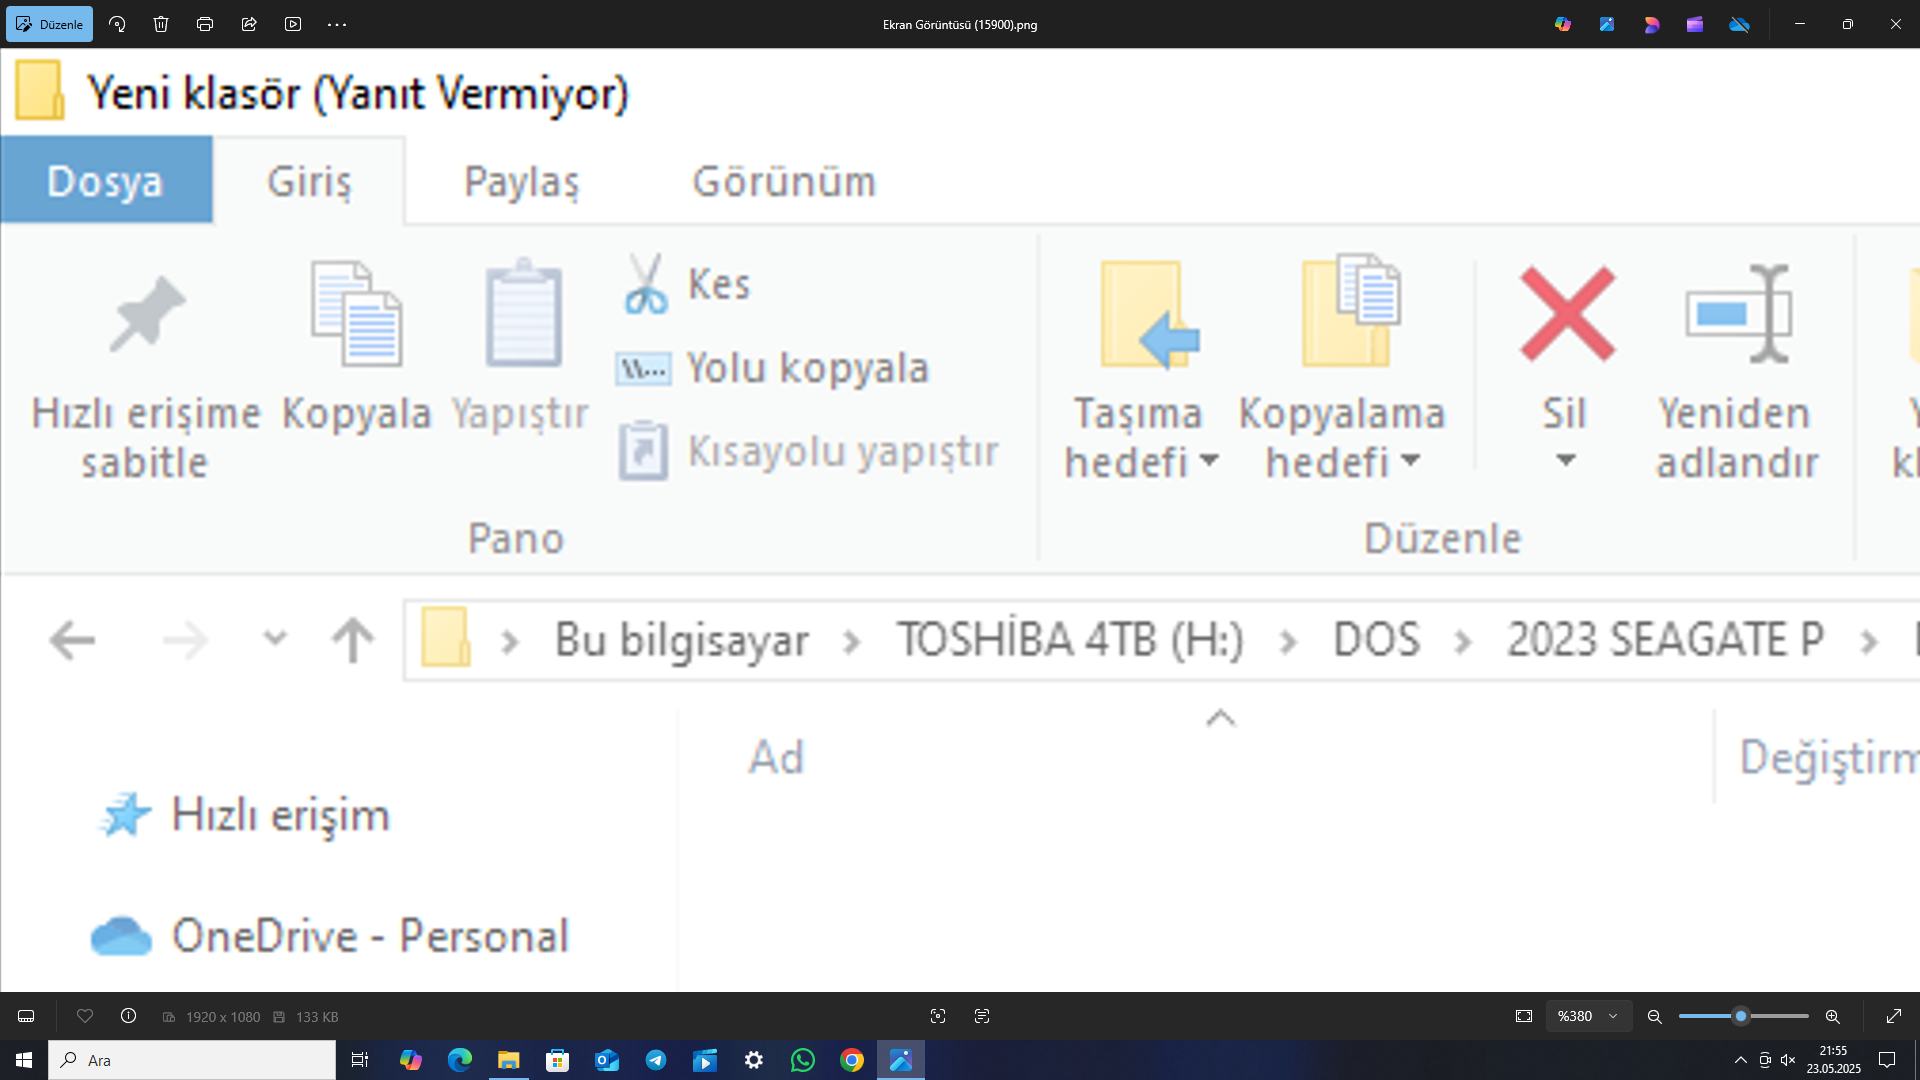Viewport: 1920px width, 1080px height.
Task: Click the zoom slider handle
Action: click(x=1741, y=1016)
